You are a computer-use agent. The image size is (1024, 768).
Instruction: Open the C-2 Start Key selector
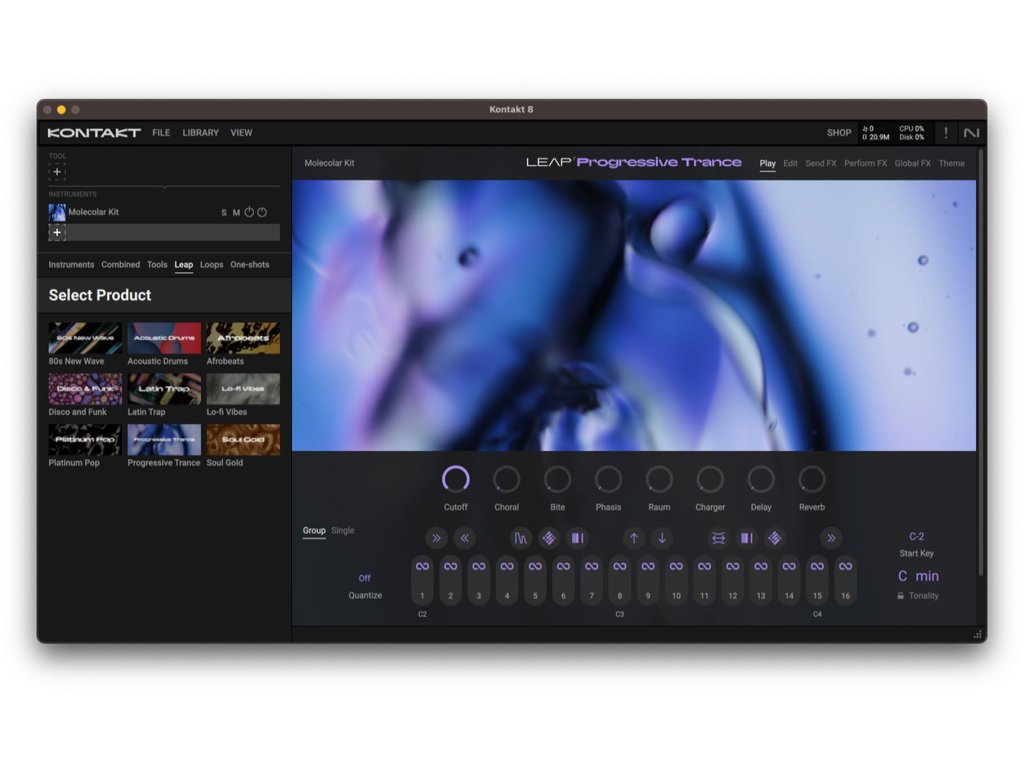[x=916, y=536]
